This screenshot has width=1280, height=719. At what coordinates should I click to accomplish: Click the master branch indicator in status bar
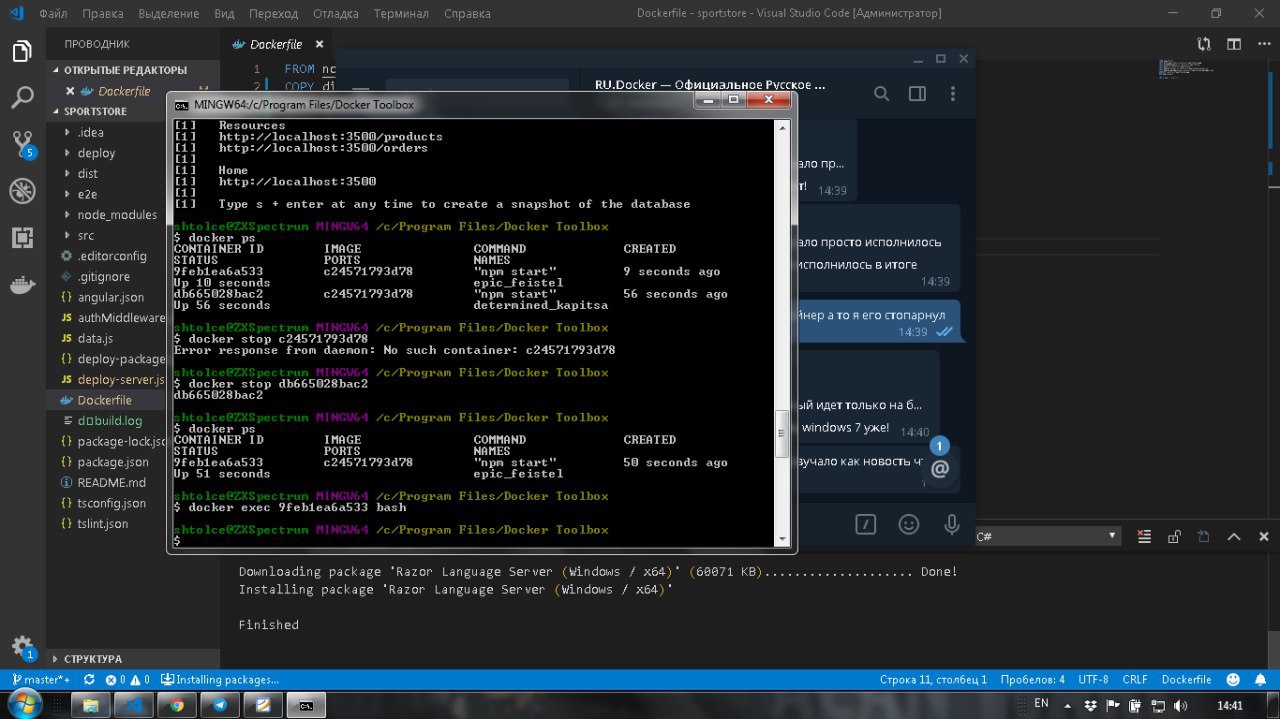pyautogui.click(x=40, y=680)
